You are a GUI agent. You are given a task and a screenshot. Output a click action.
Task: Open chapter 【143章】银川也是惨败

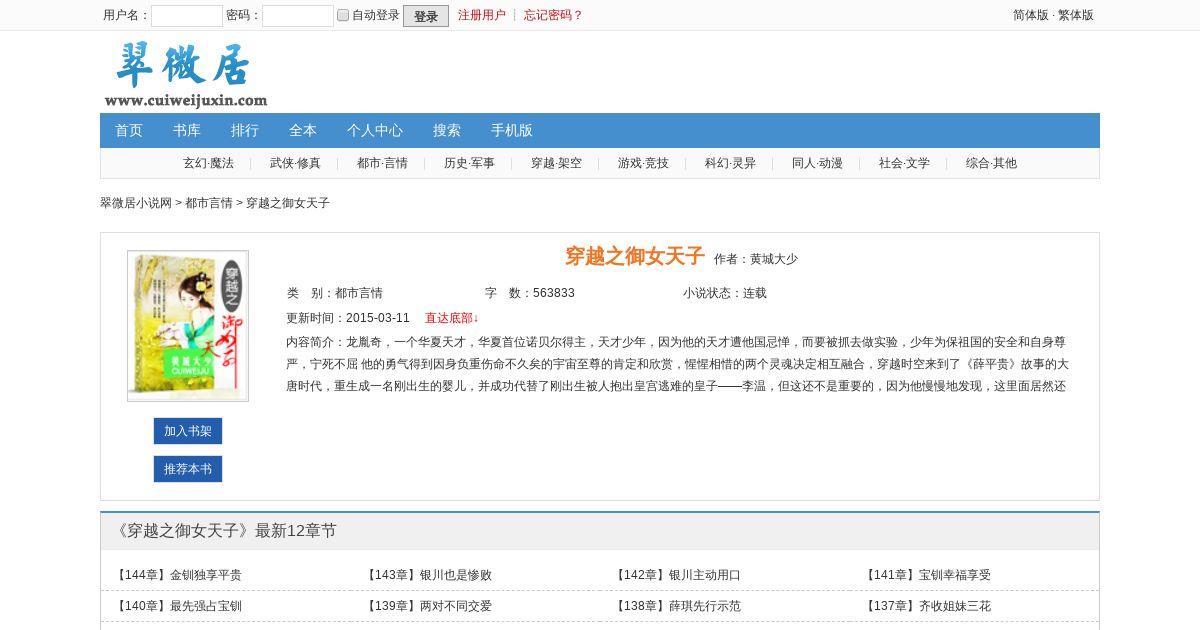coord(427,575)
